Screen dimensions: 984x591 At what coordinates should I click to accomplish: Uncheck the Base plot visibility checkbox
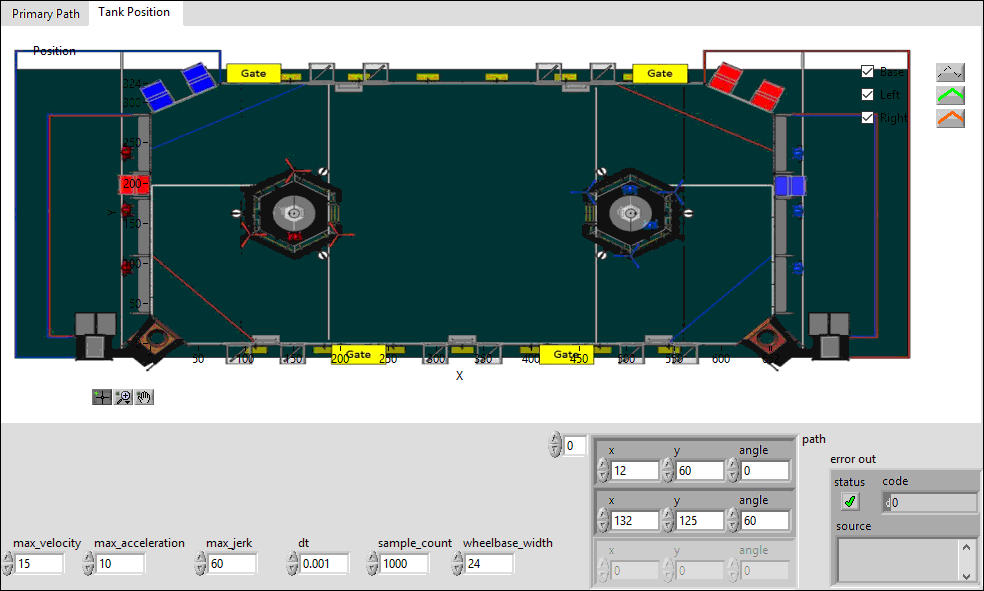point(868,72)
